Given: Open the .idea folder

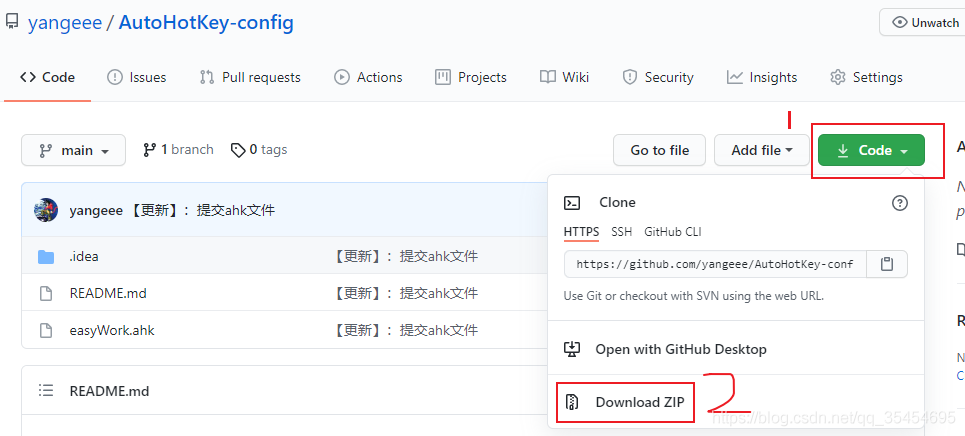Looking at the screenshot, I should (x=84, y=256).
